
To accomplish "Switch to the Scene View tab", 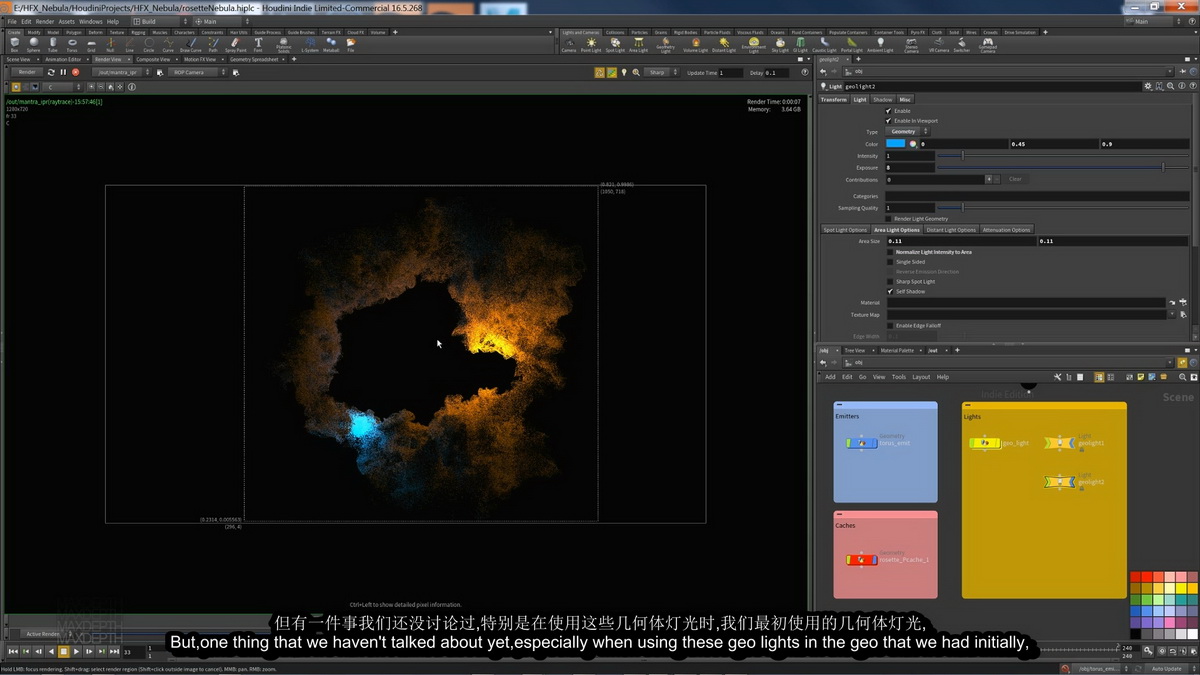I will (19, 60).
